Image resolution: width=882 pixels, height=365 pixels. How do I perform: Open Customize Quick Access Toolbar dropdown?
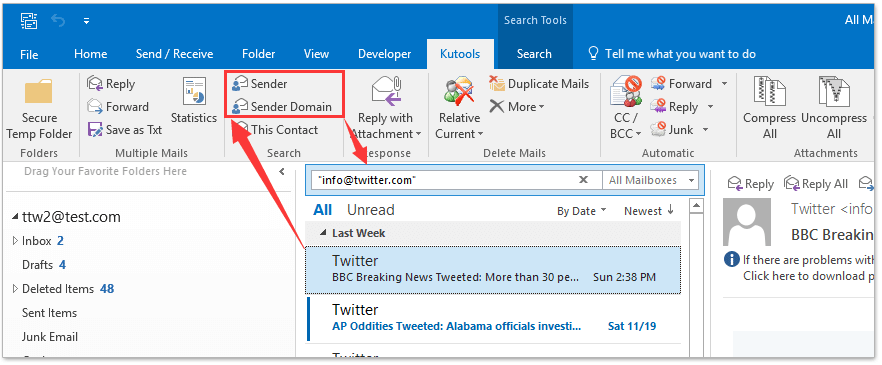click(86, 22)
